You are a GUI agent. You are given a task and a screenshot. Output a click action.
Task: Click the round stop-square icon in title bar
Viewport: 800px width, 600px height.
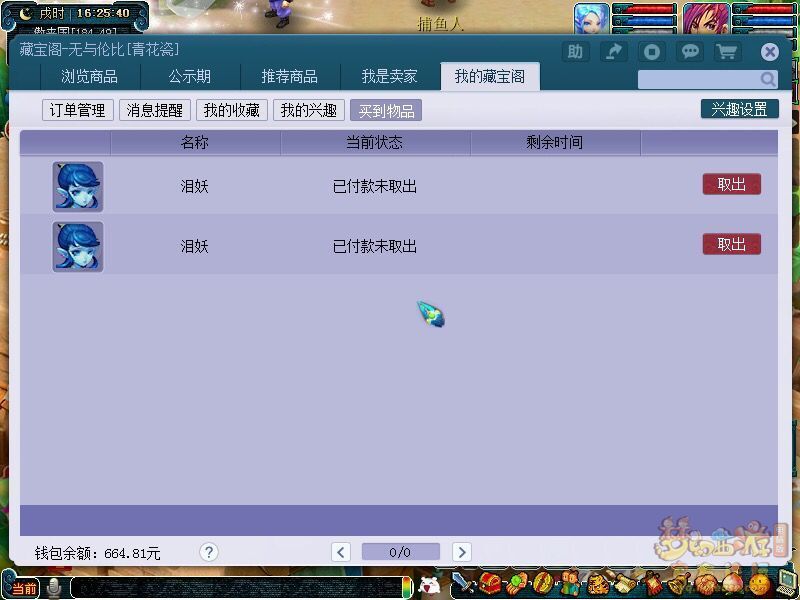[652, 52]
